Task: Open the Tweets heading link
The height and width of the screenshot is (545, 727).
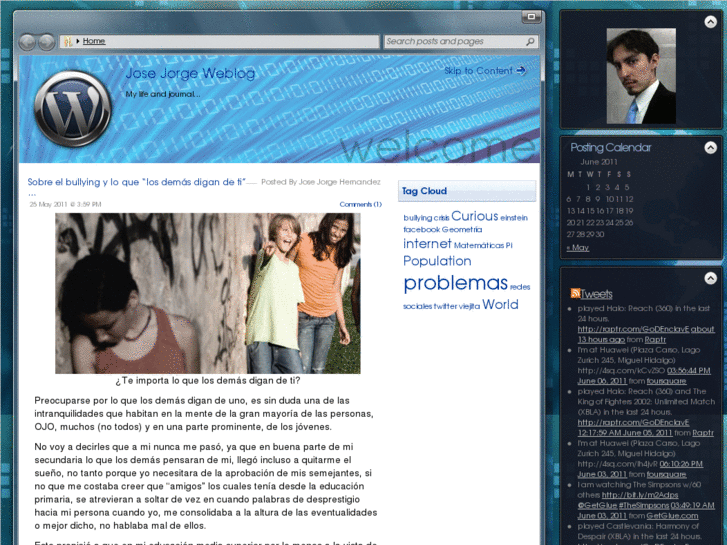Action: click(596, 294)
